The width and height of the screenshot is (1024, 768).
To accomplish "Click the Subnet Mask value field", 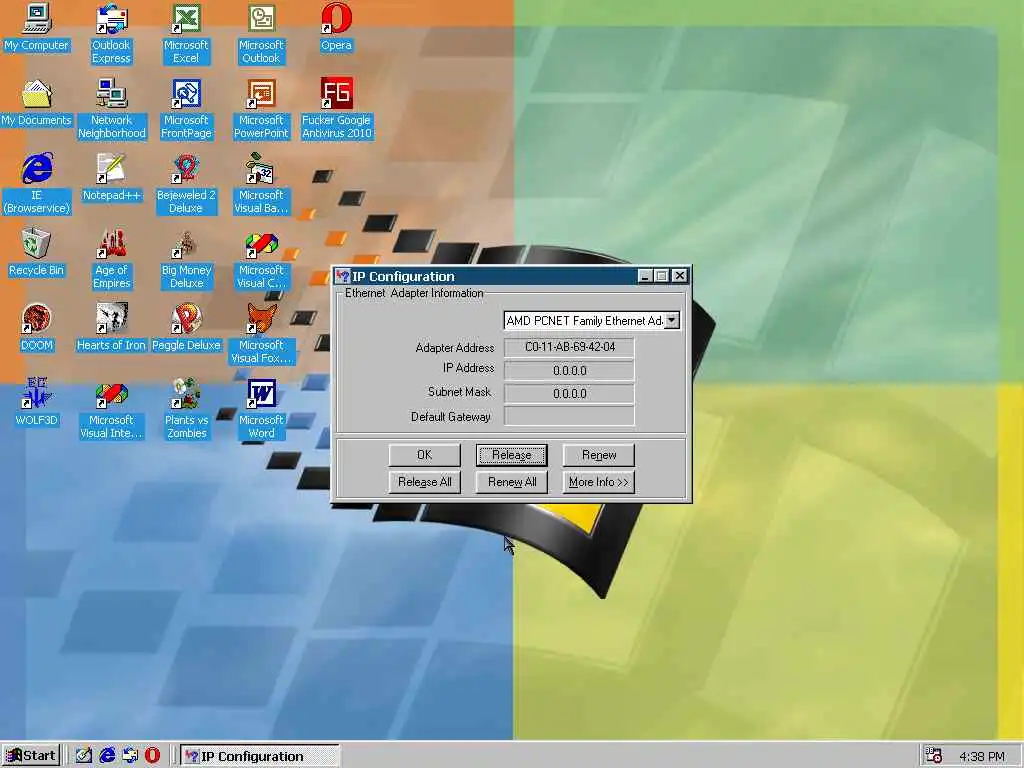I will (x=569, y=393).
